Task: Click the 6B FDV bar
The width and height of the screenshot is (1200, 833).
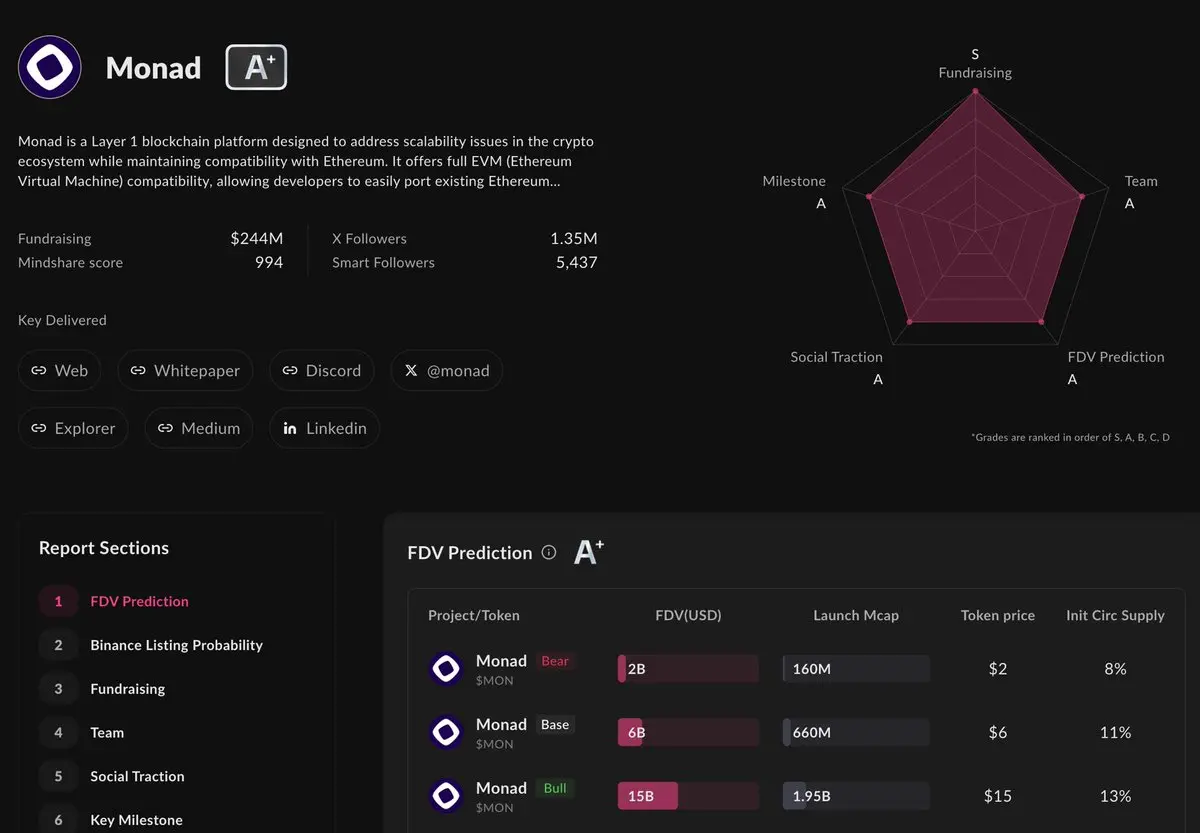Action: (x=688, y=733)
